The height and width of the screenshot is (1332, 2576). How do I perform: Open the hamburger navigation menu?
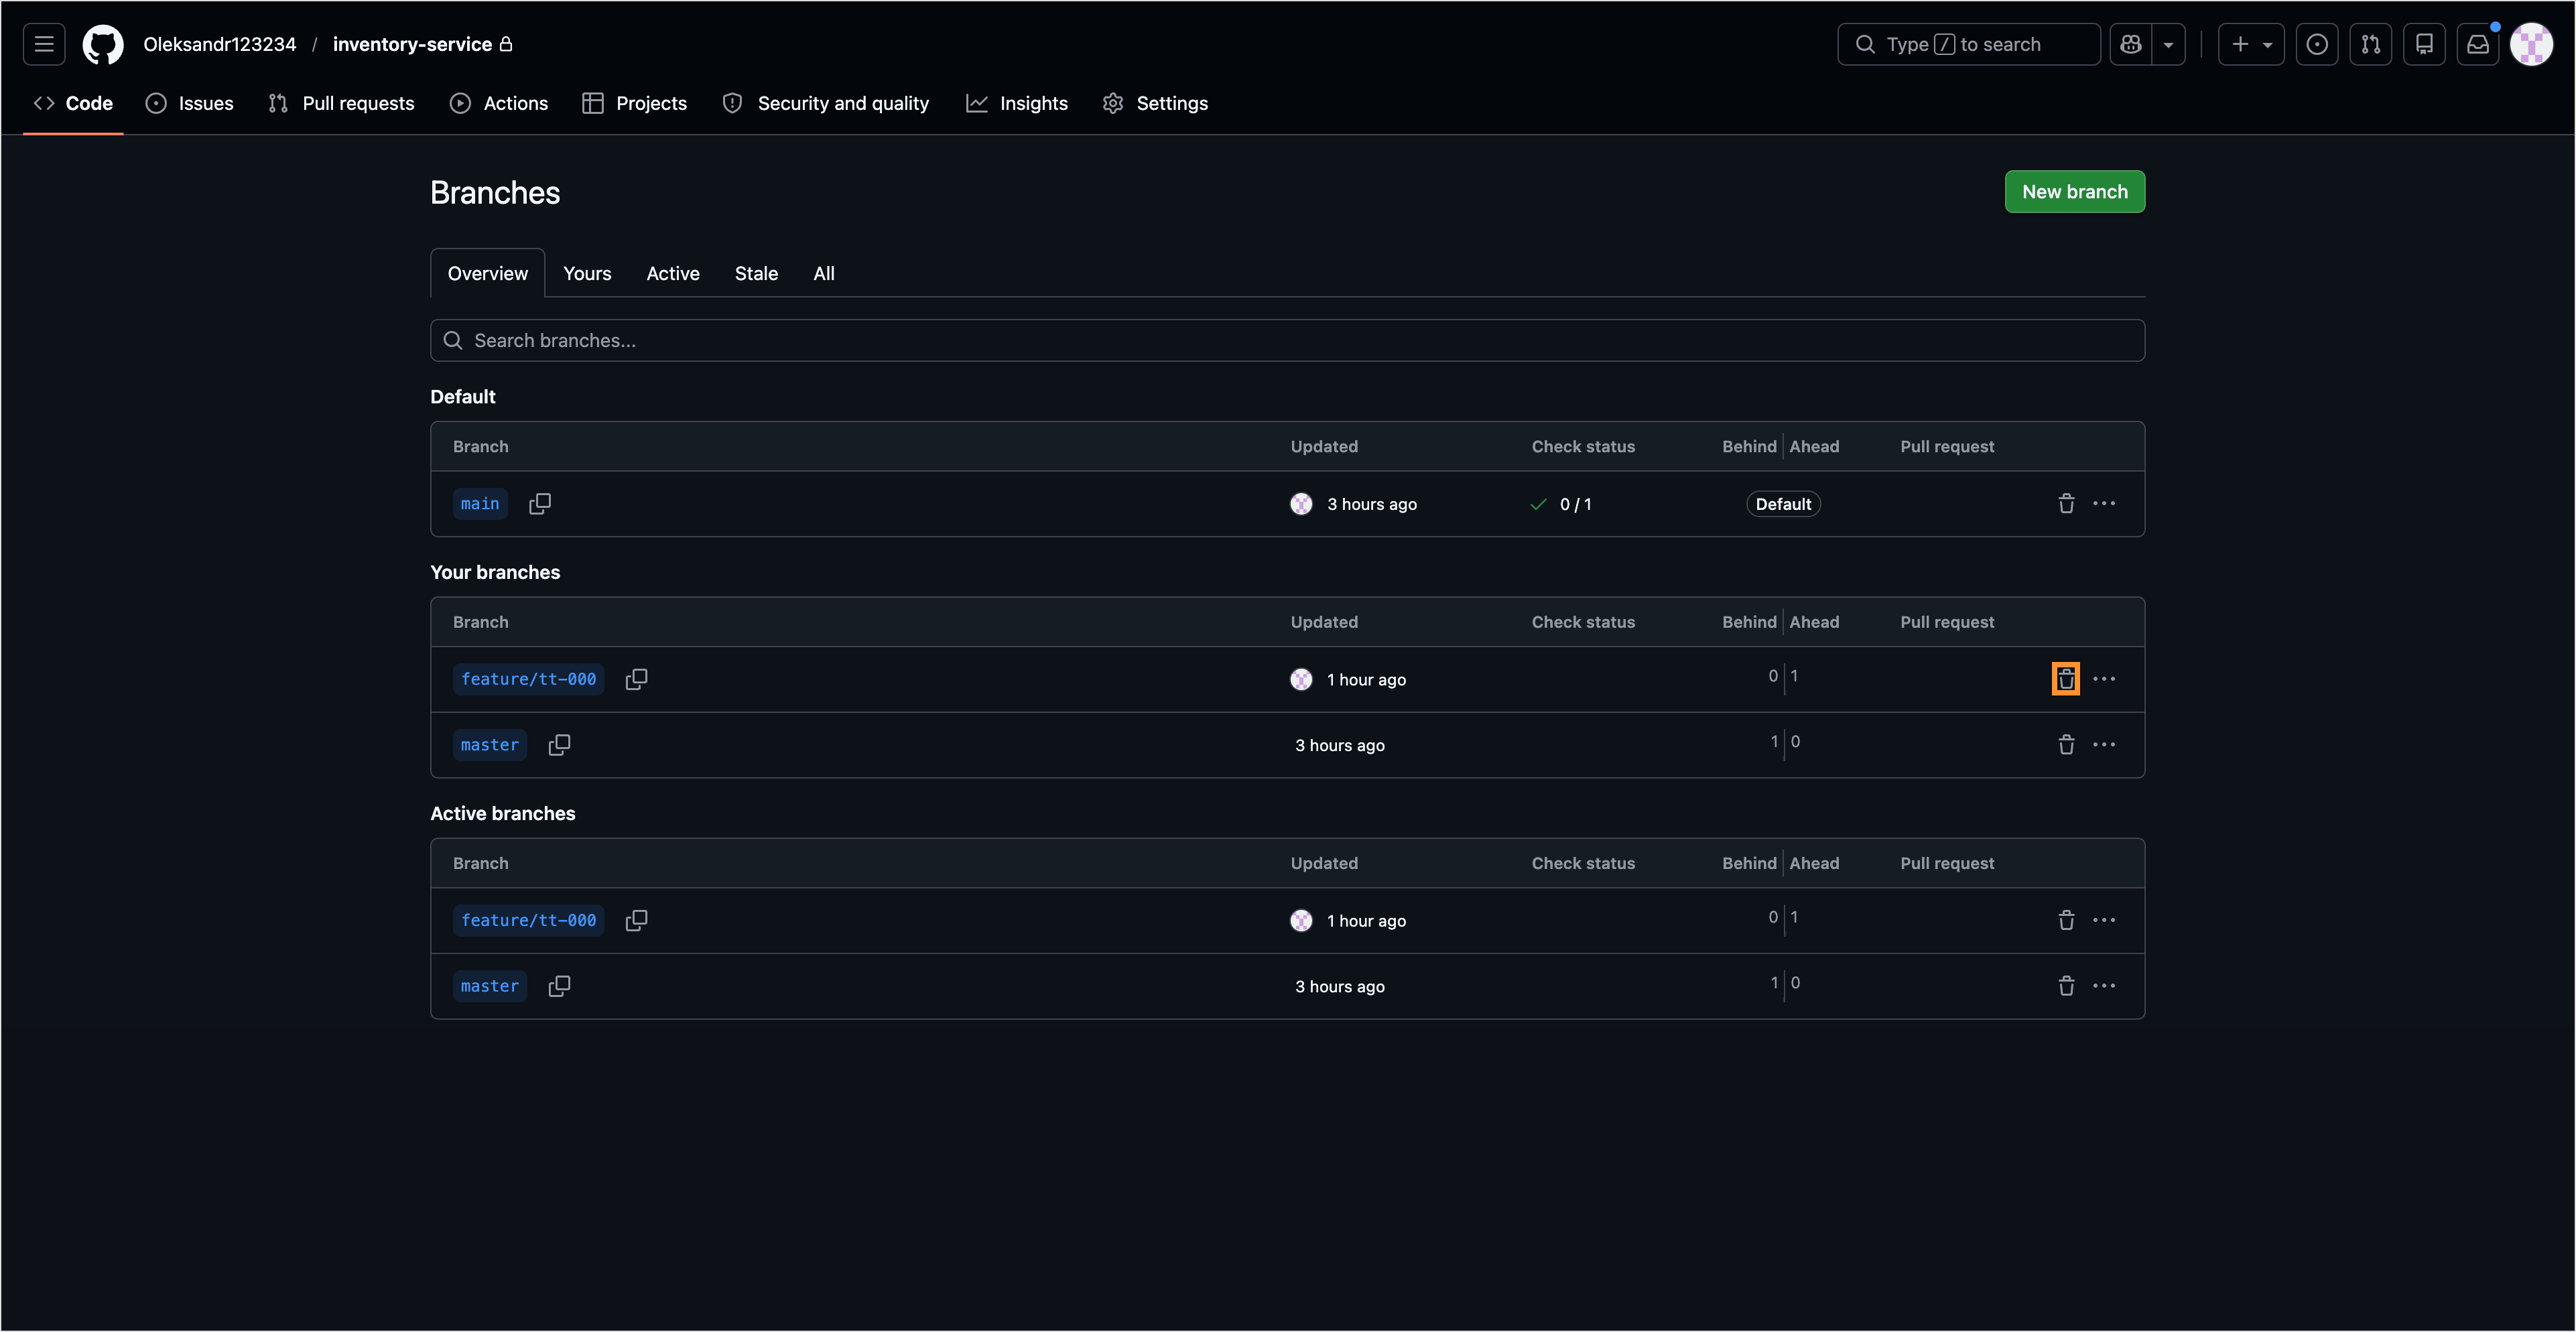tap(44, 44)
